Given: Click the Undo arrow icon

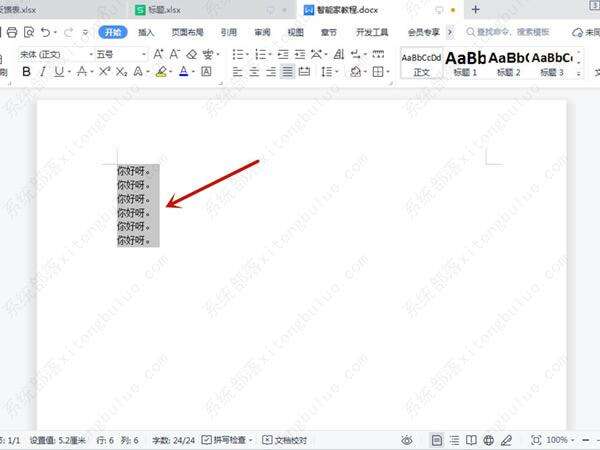Looking at the screenshot, I should 46,33.
